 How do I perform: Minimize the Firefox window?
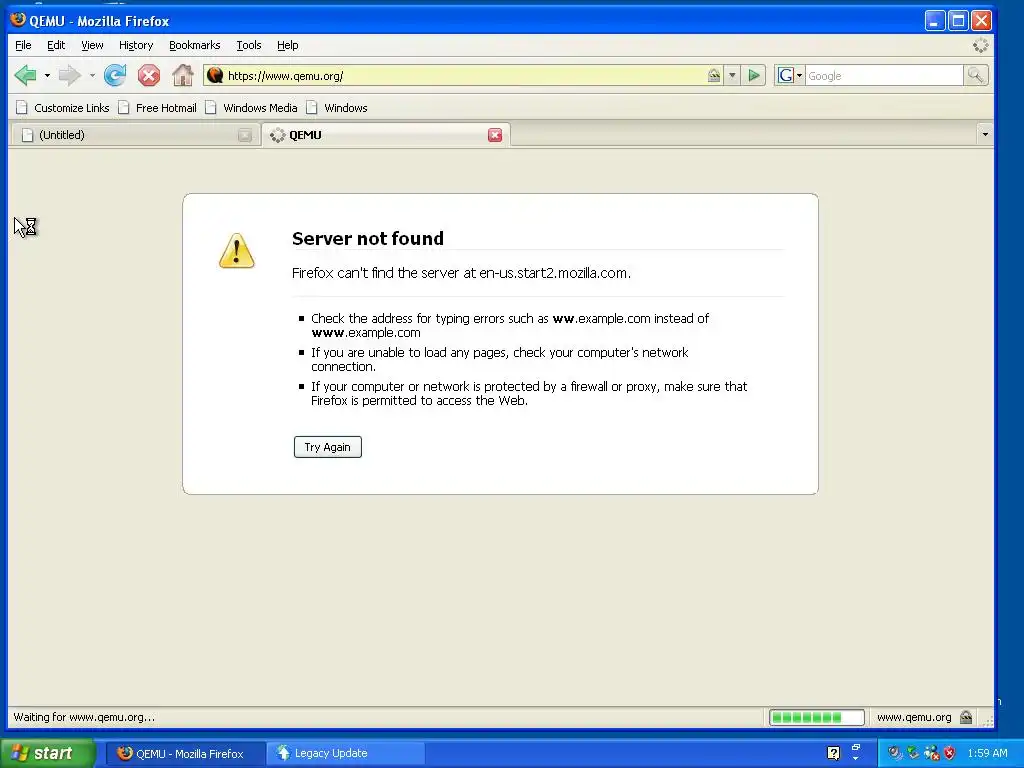pos(935,21)
